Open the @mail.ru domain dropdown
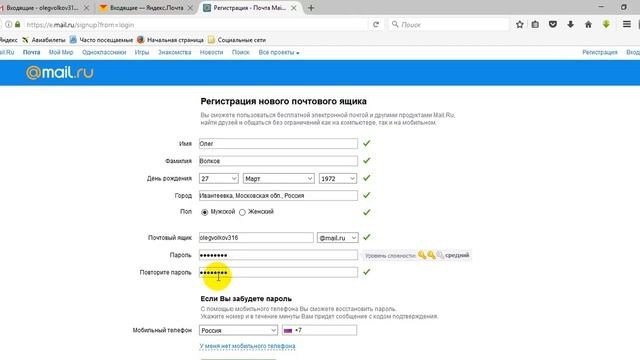 click(x=338, y=238)
